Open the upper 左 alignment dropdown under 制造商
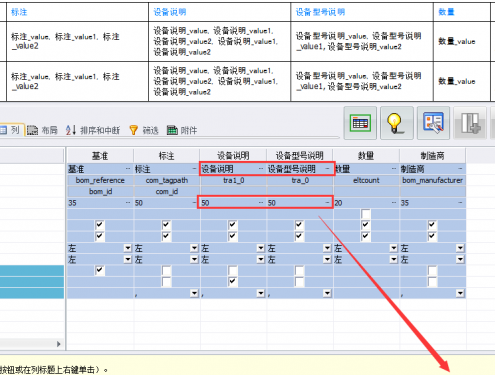This screenshot has height=375, width=495. coord(460,248)
